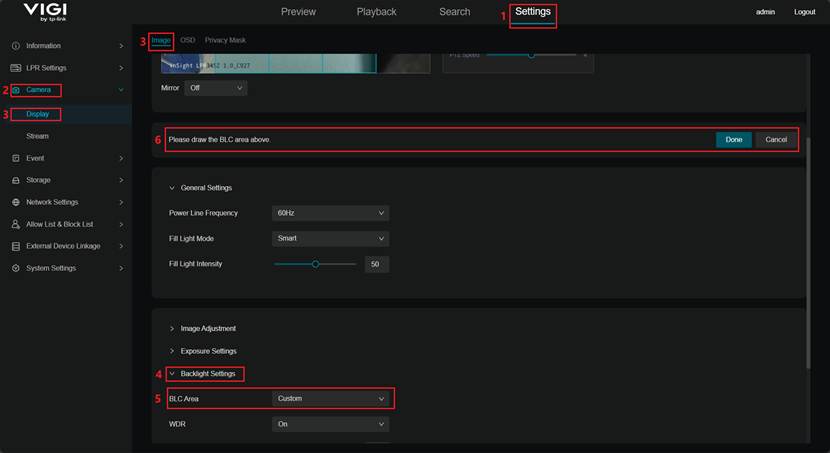This screenshot has width=830, height=453.
Task: Open the BLC Area dropdown
Action: [x=330, y=398]
